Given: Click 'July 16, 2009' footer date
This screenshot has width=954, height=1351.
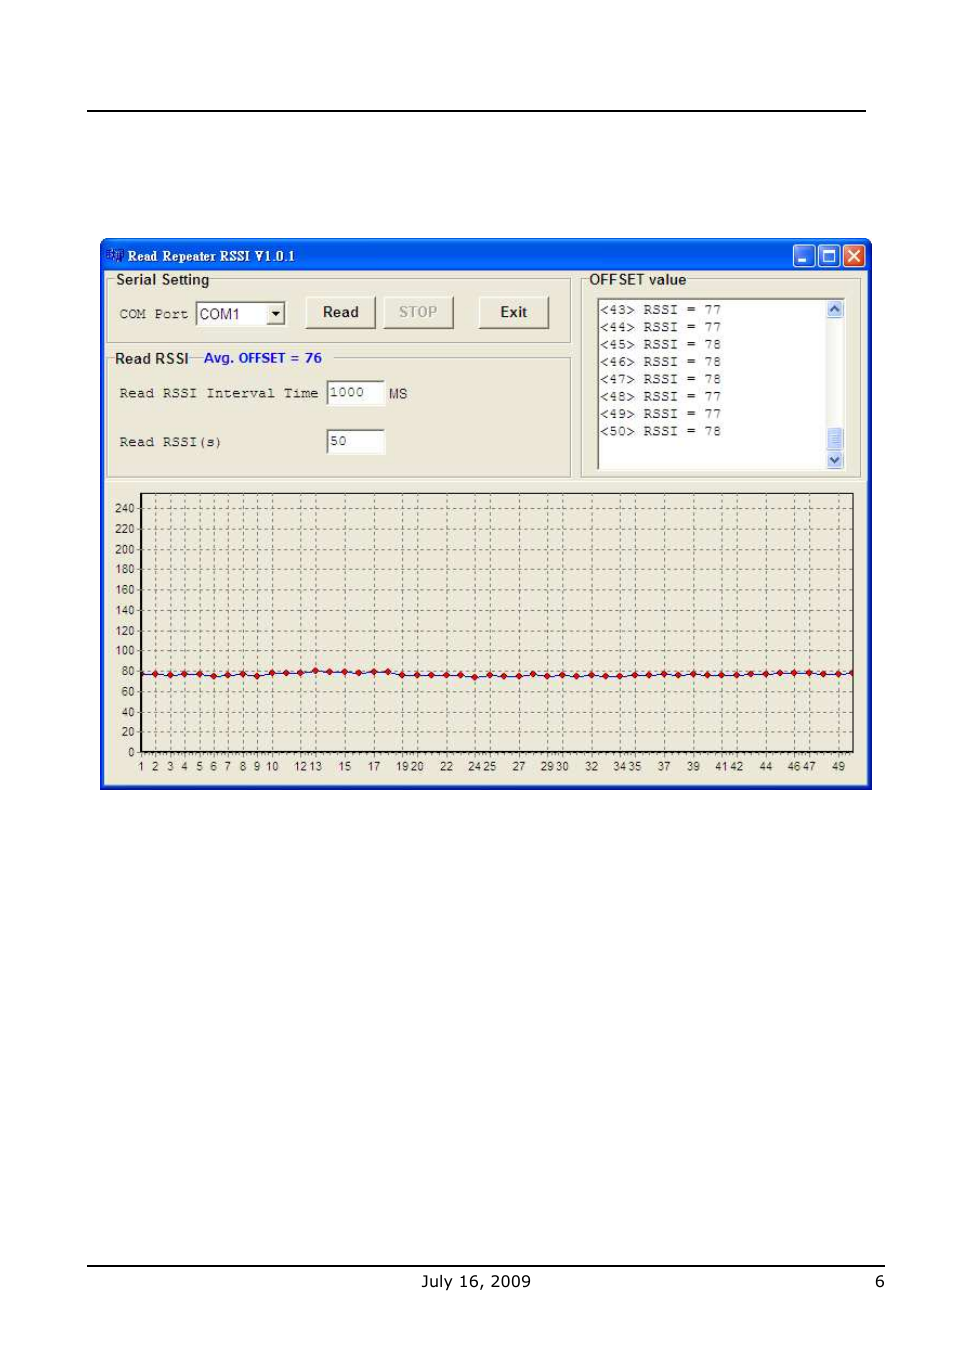Looking at the screenshot, I should tap(476, 1281).
